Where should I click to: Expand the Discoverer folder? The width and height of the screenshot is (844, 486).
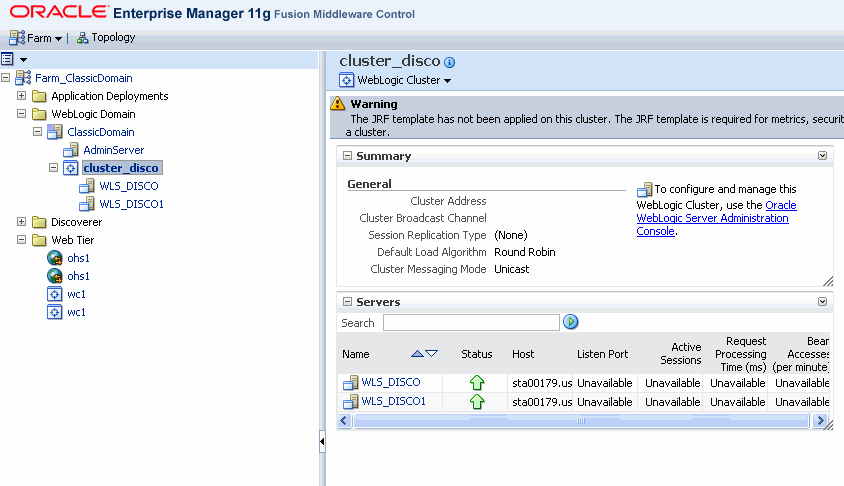pyautogui.click(x=22, y=222)
